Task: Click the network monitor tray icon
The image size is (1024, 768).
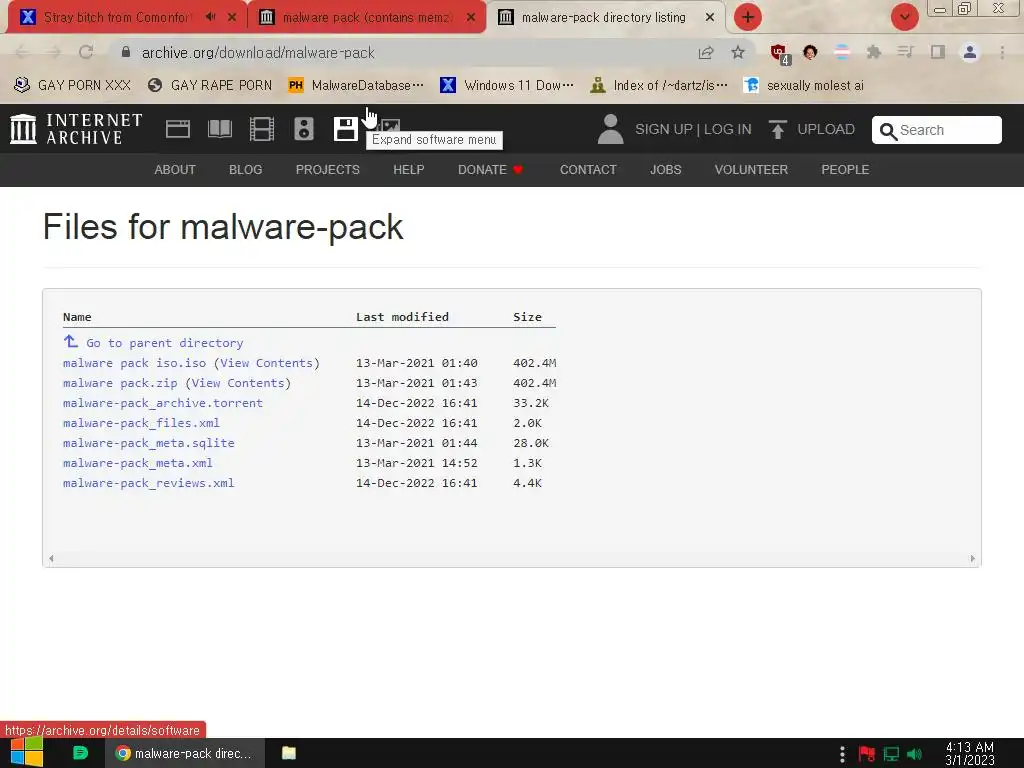Action: tap(891, 754)
